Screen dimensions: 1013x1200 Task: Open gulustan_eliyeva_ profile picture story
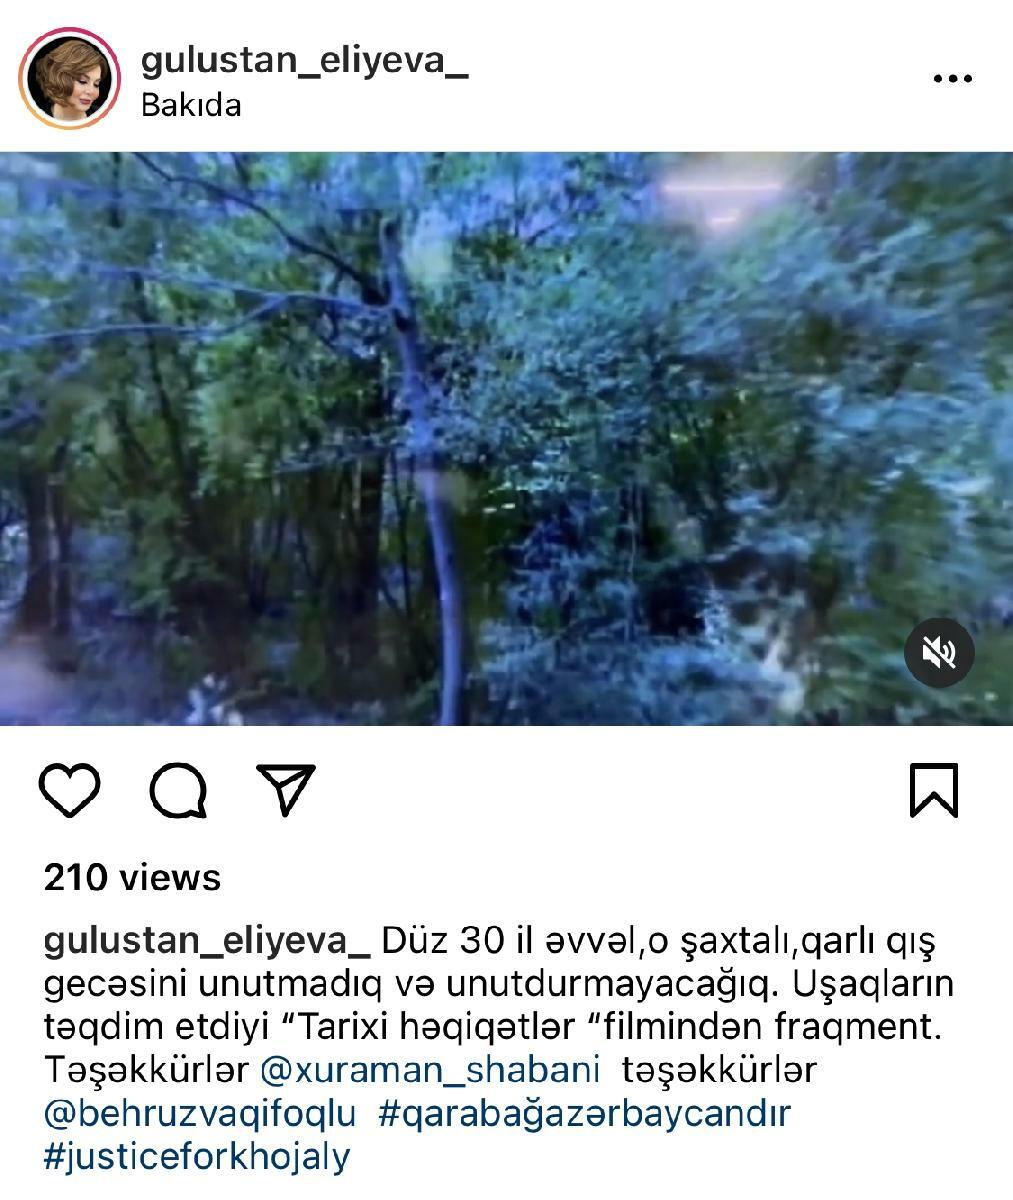click(69, 79)
